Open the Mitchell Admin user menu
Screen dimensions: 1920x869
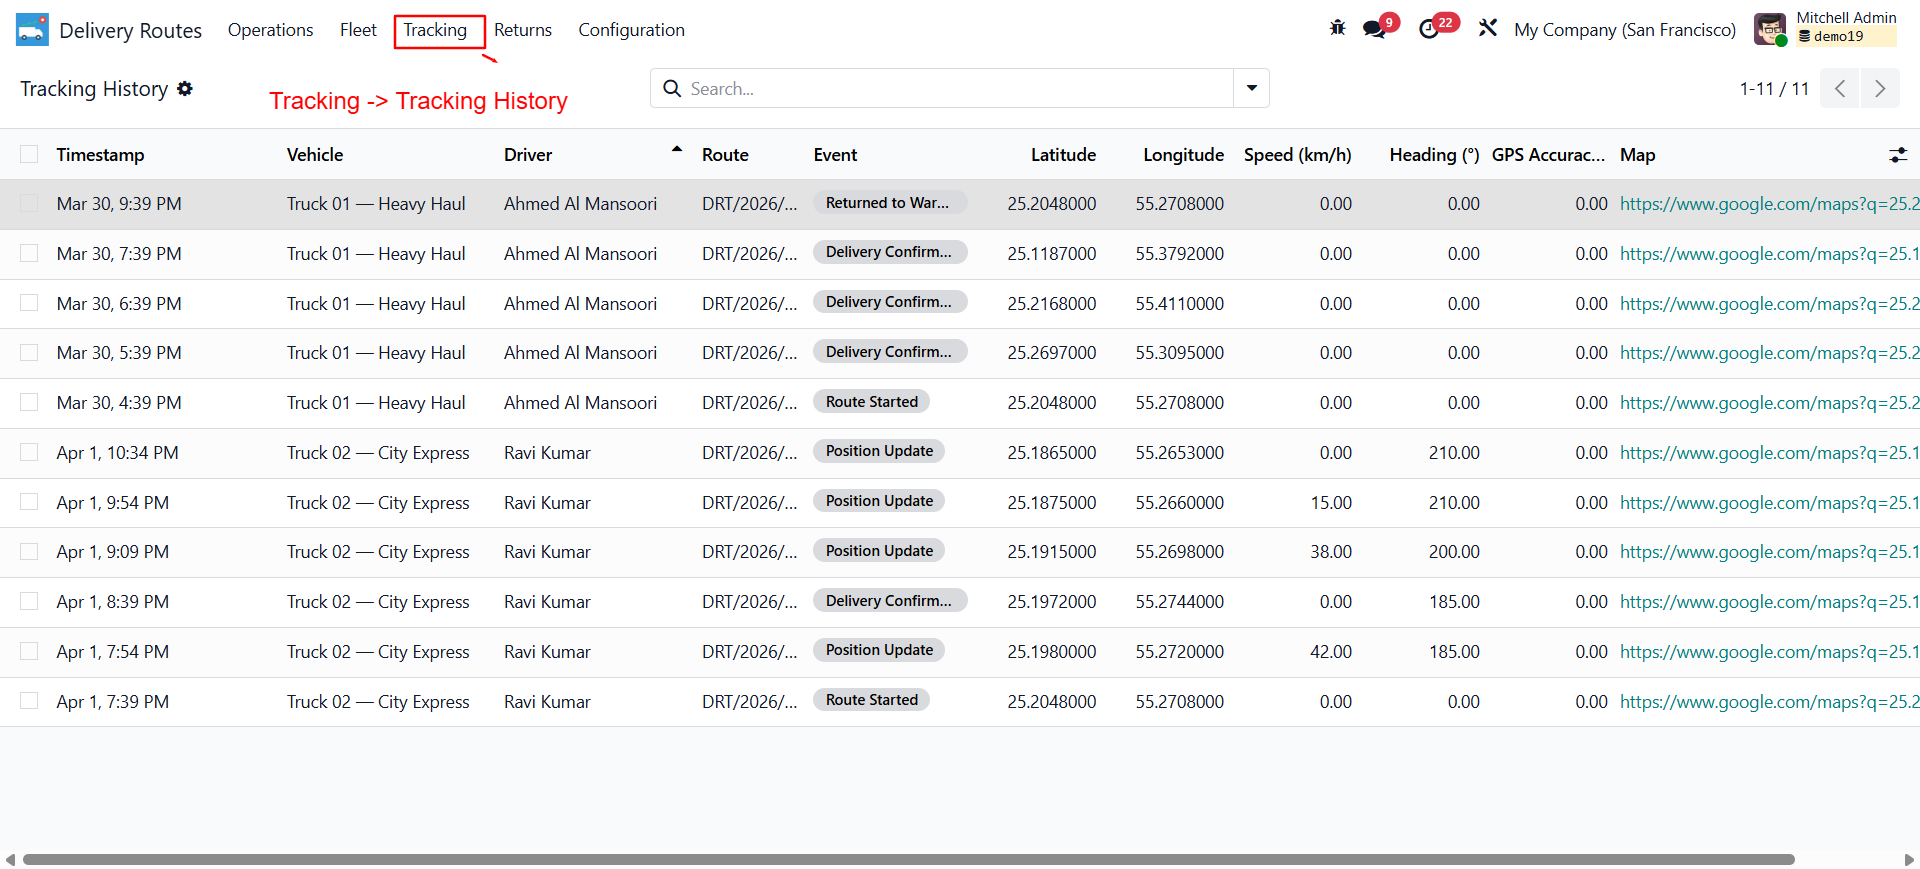point(1826,29)
